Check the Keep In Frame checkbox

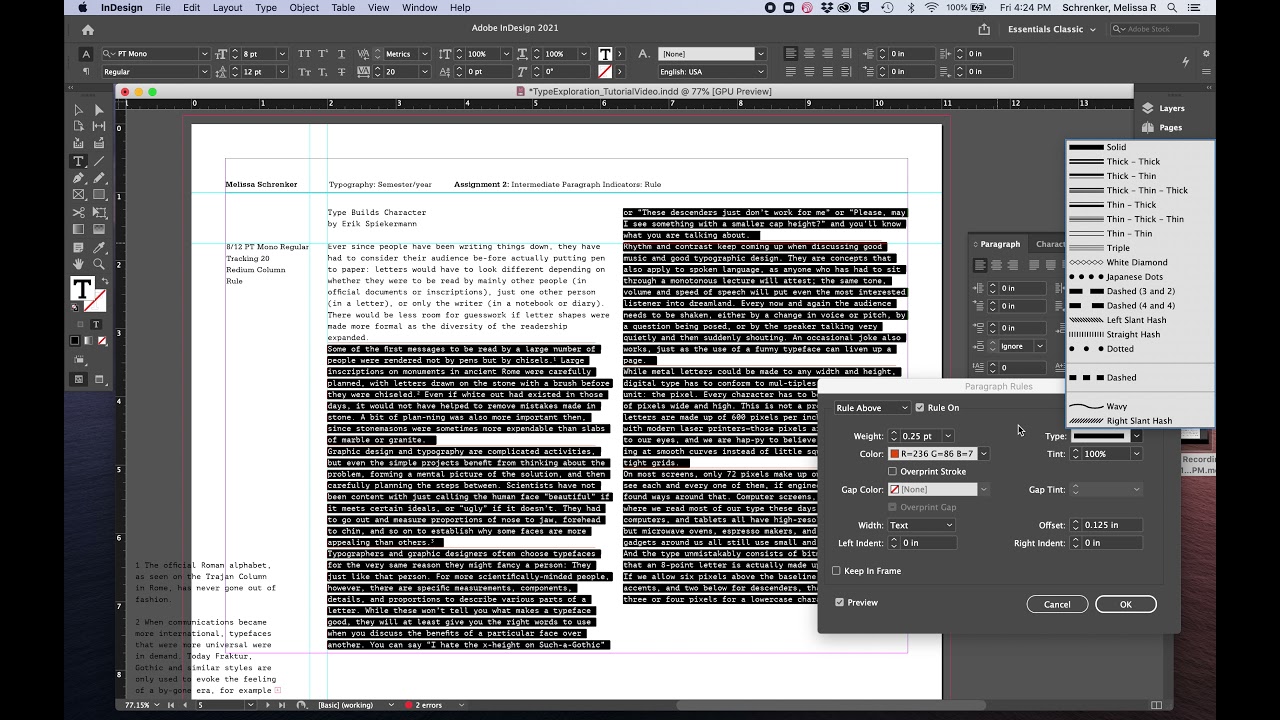click(x=837, y=571)
